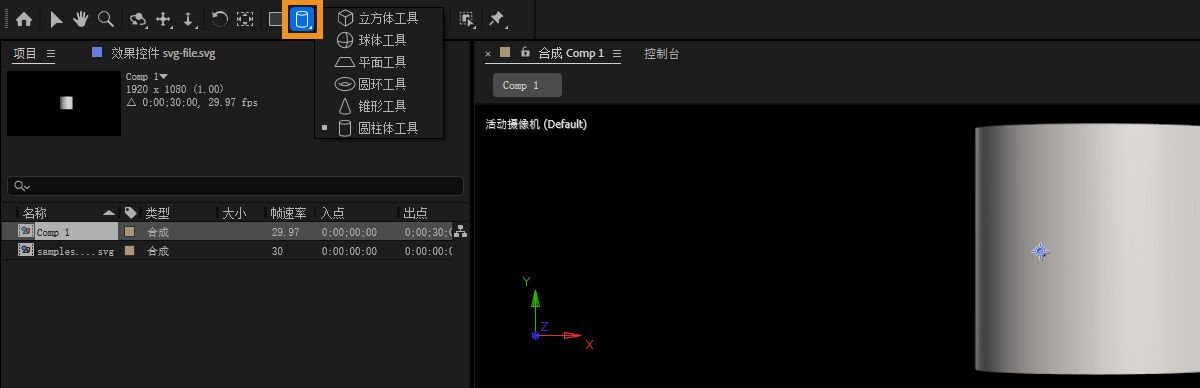Toggle the viewer lock icon
Screen dimensions: 1200x388
525,52
